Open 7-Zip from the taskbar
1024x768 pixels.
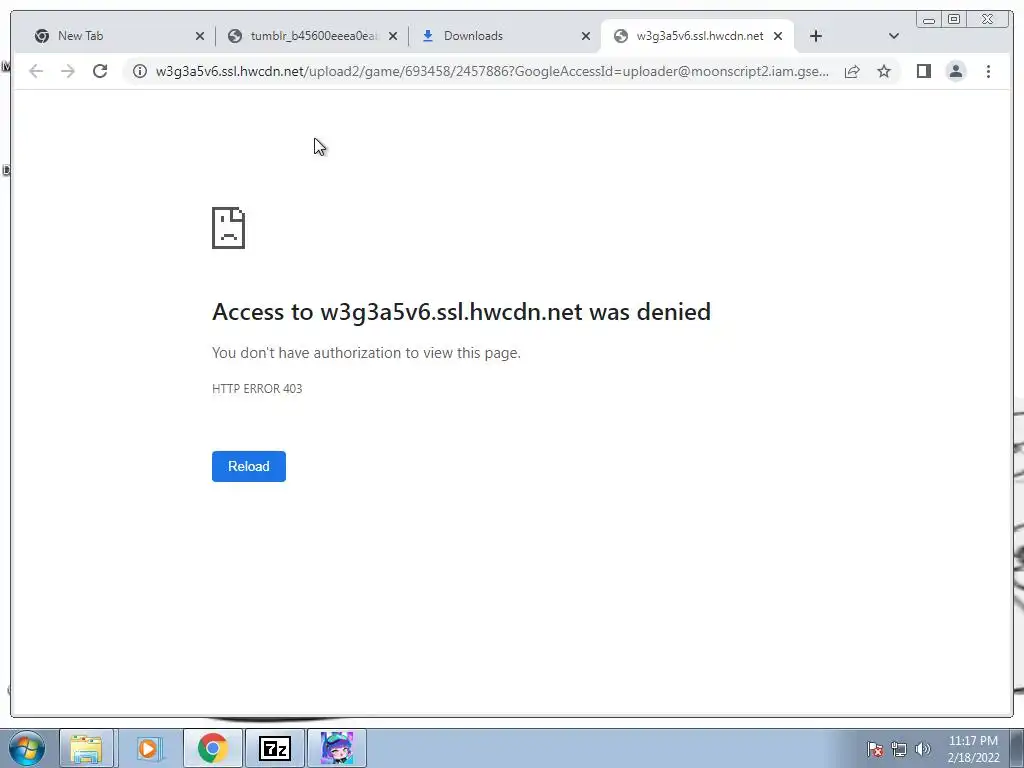click(274, 748)
